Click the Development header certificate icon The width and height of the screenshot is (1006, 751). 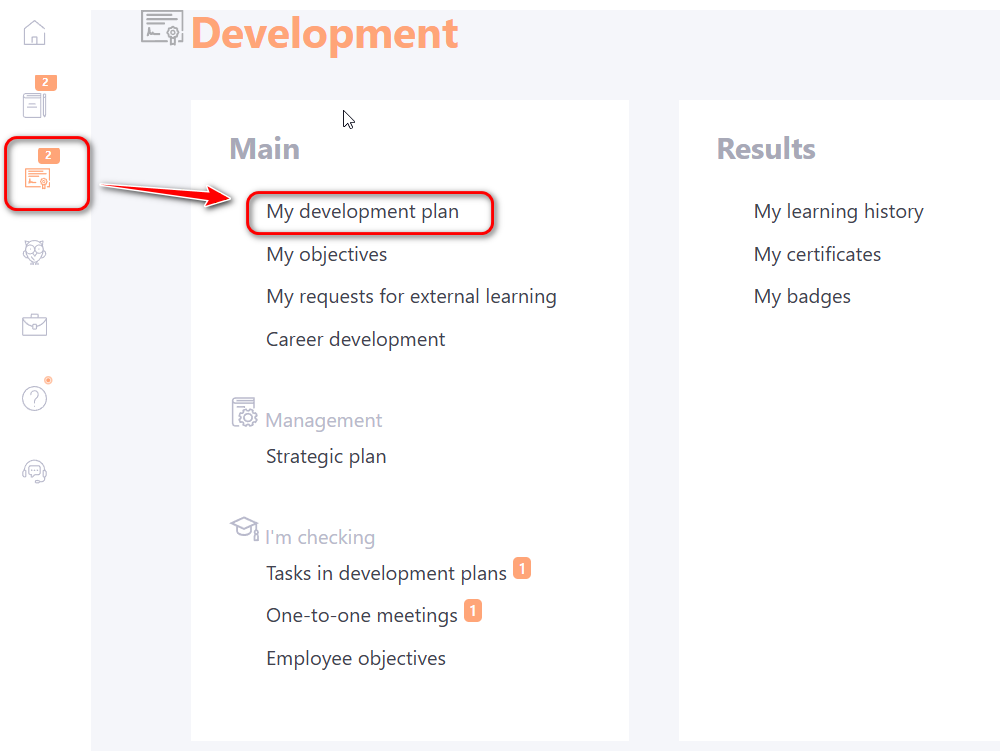162,30
